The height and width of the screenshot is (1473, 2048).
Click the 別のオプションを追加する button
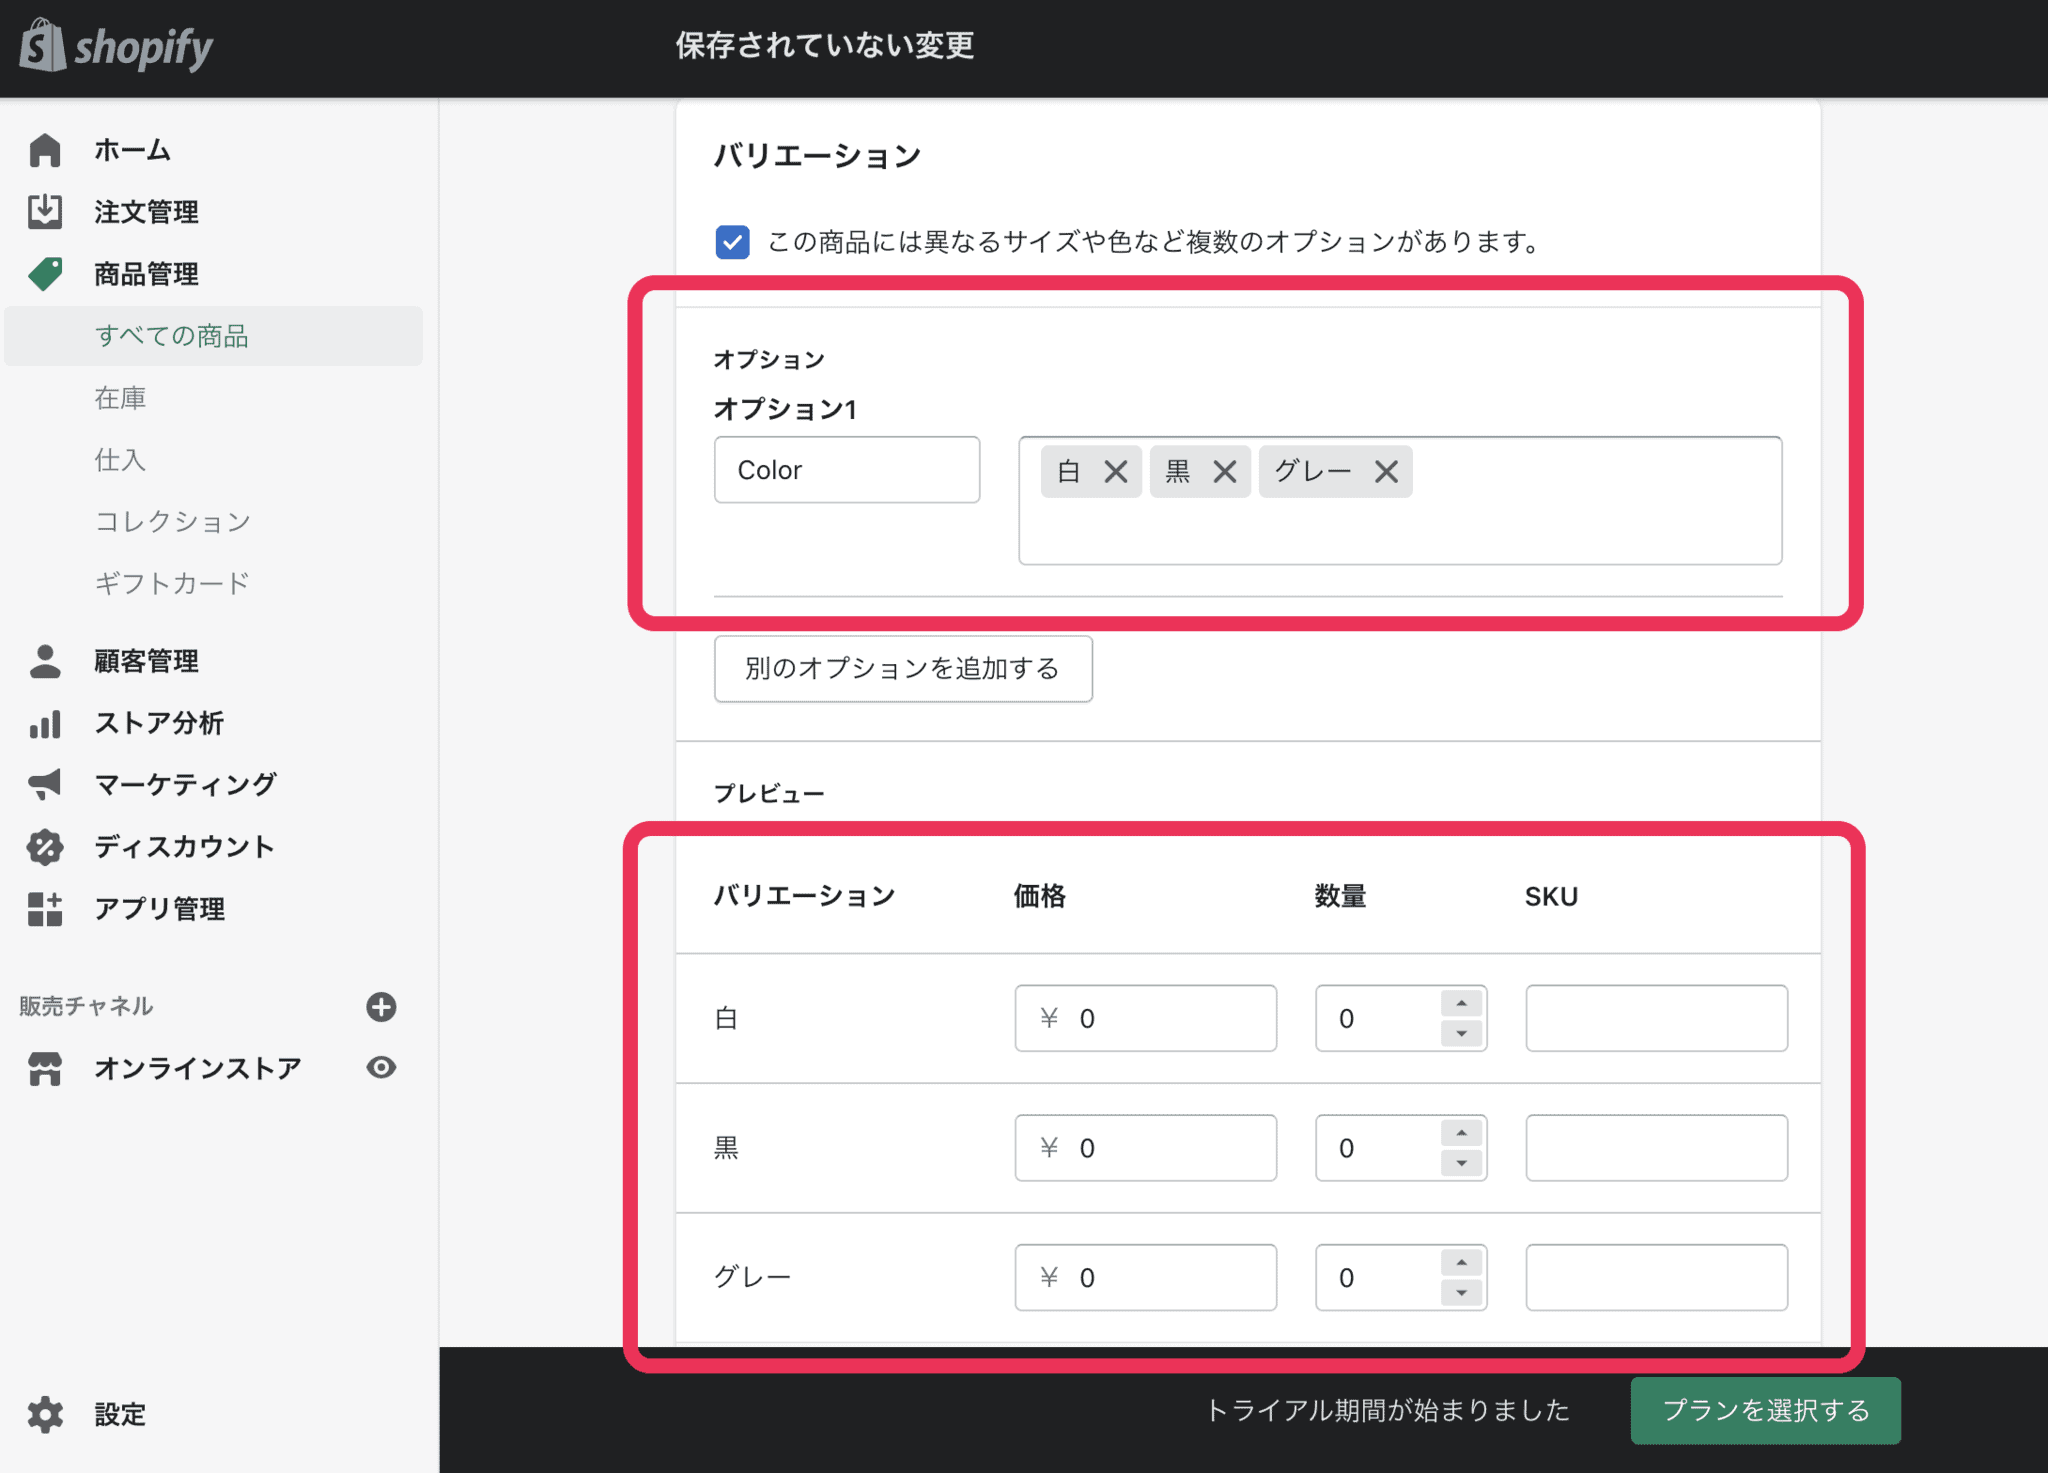(902, 669)
